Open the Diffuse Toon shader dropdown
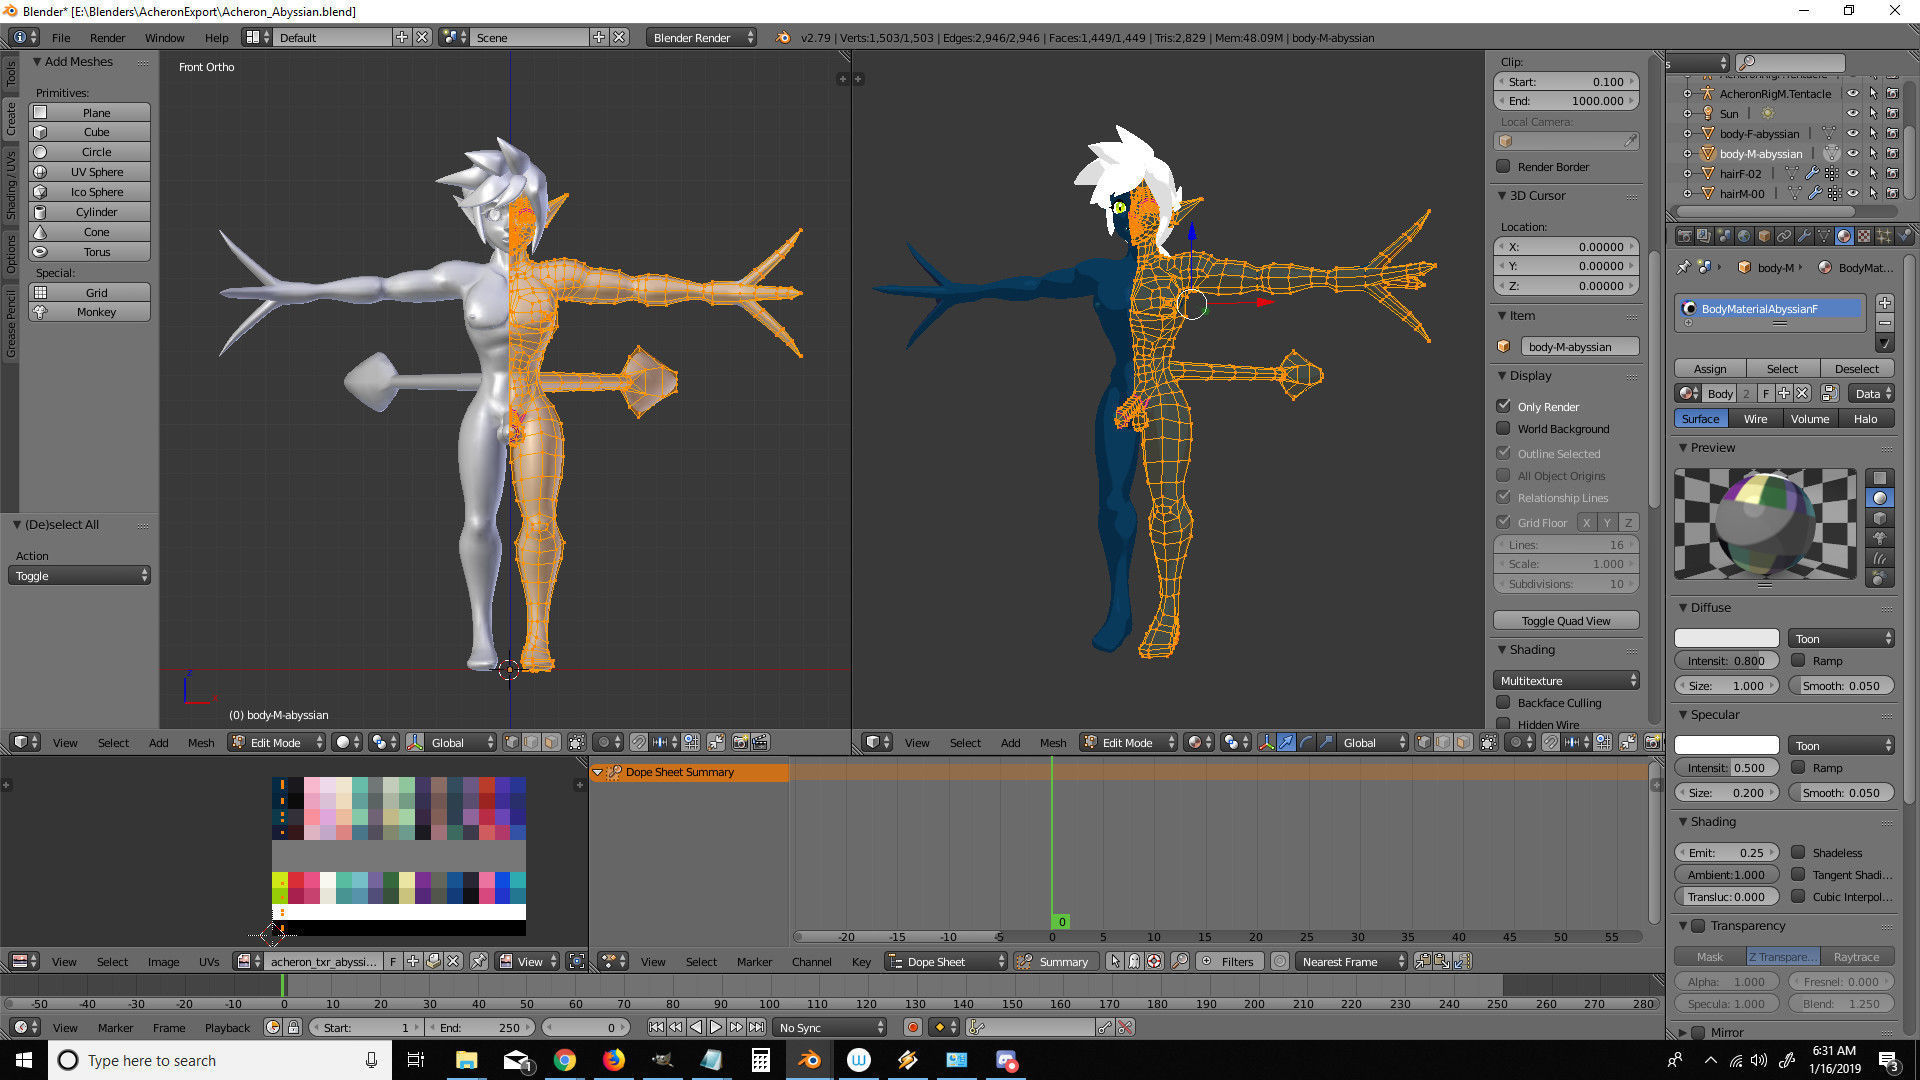Image resolution: width=1920 pixels, height=1080 pixels. click(1842, 638)
